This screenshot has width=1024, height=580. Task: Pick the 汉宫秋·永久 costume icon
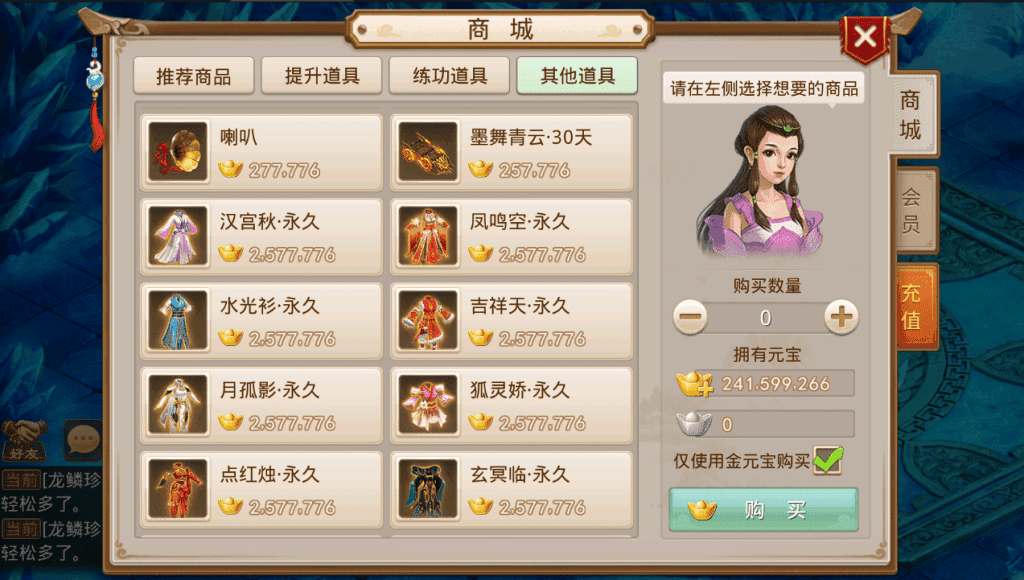(178, 236)
